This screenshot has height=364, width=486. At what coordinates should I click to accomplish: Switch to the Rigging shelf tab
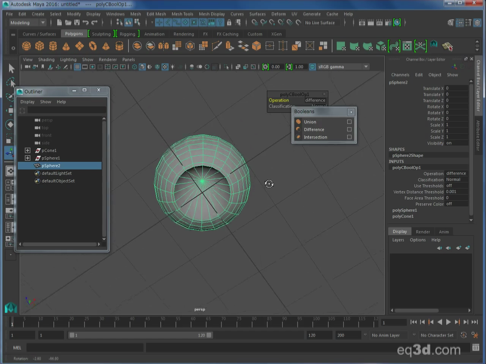127,34
